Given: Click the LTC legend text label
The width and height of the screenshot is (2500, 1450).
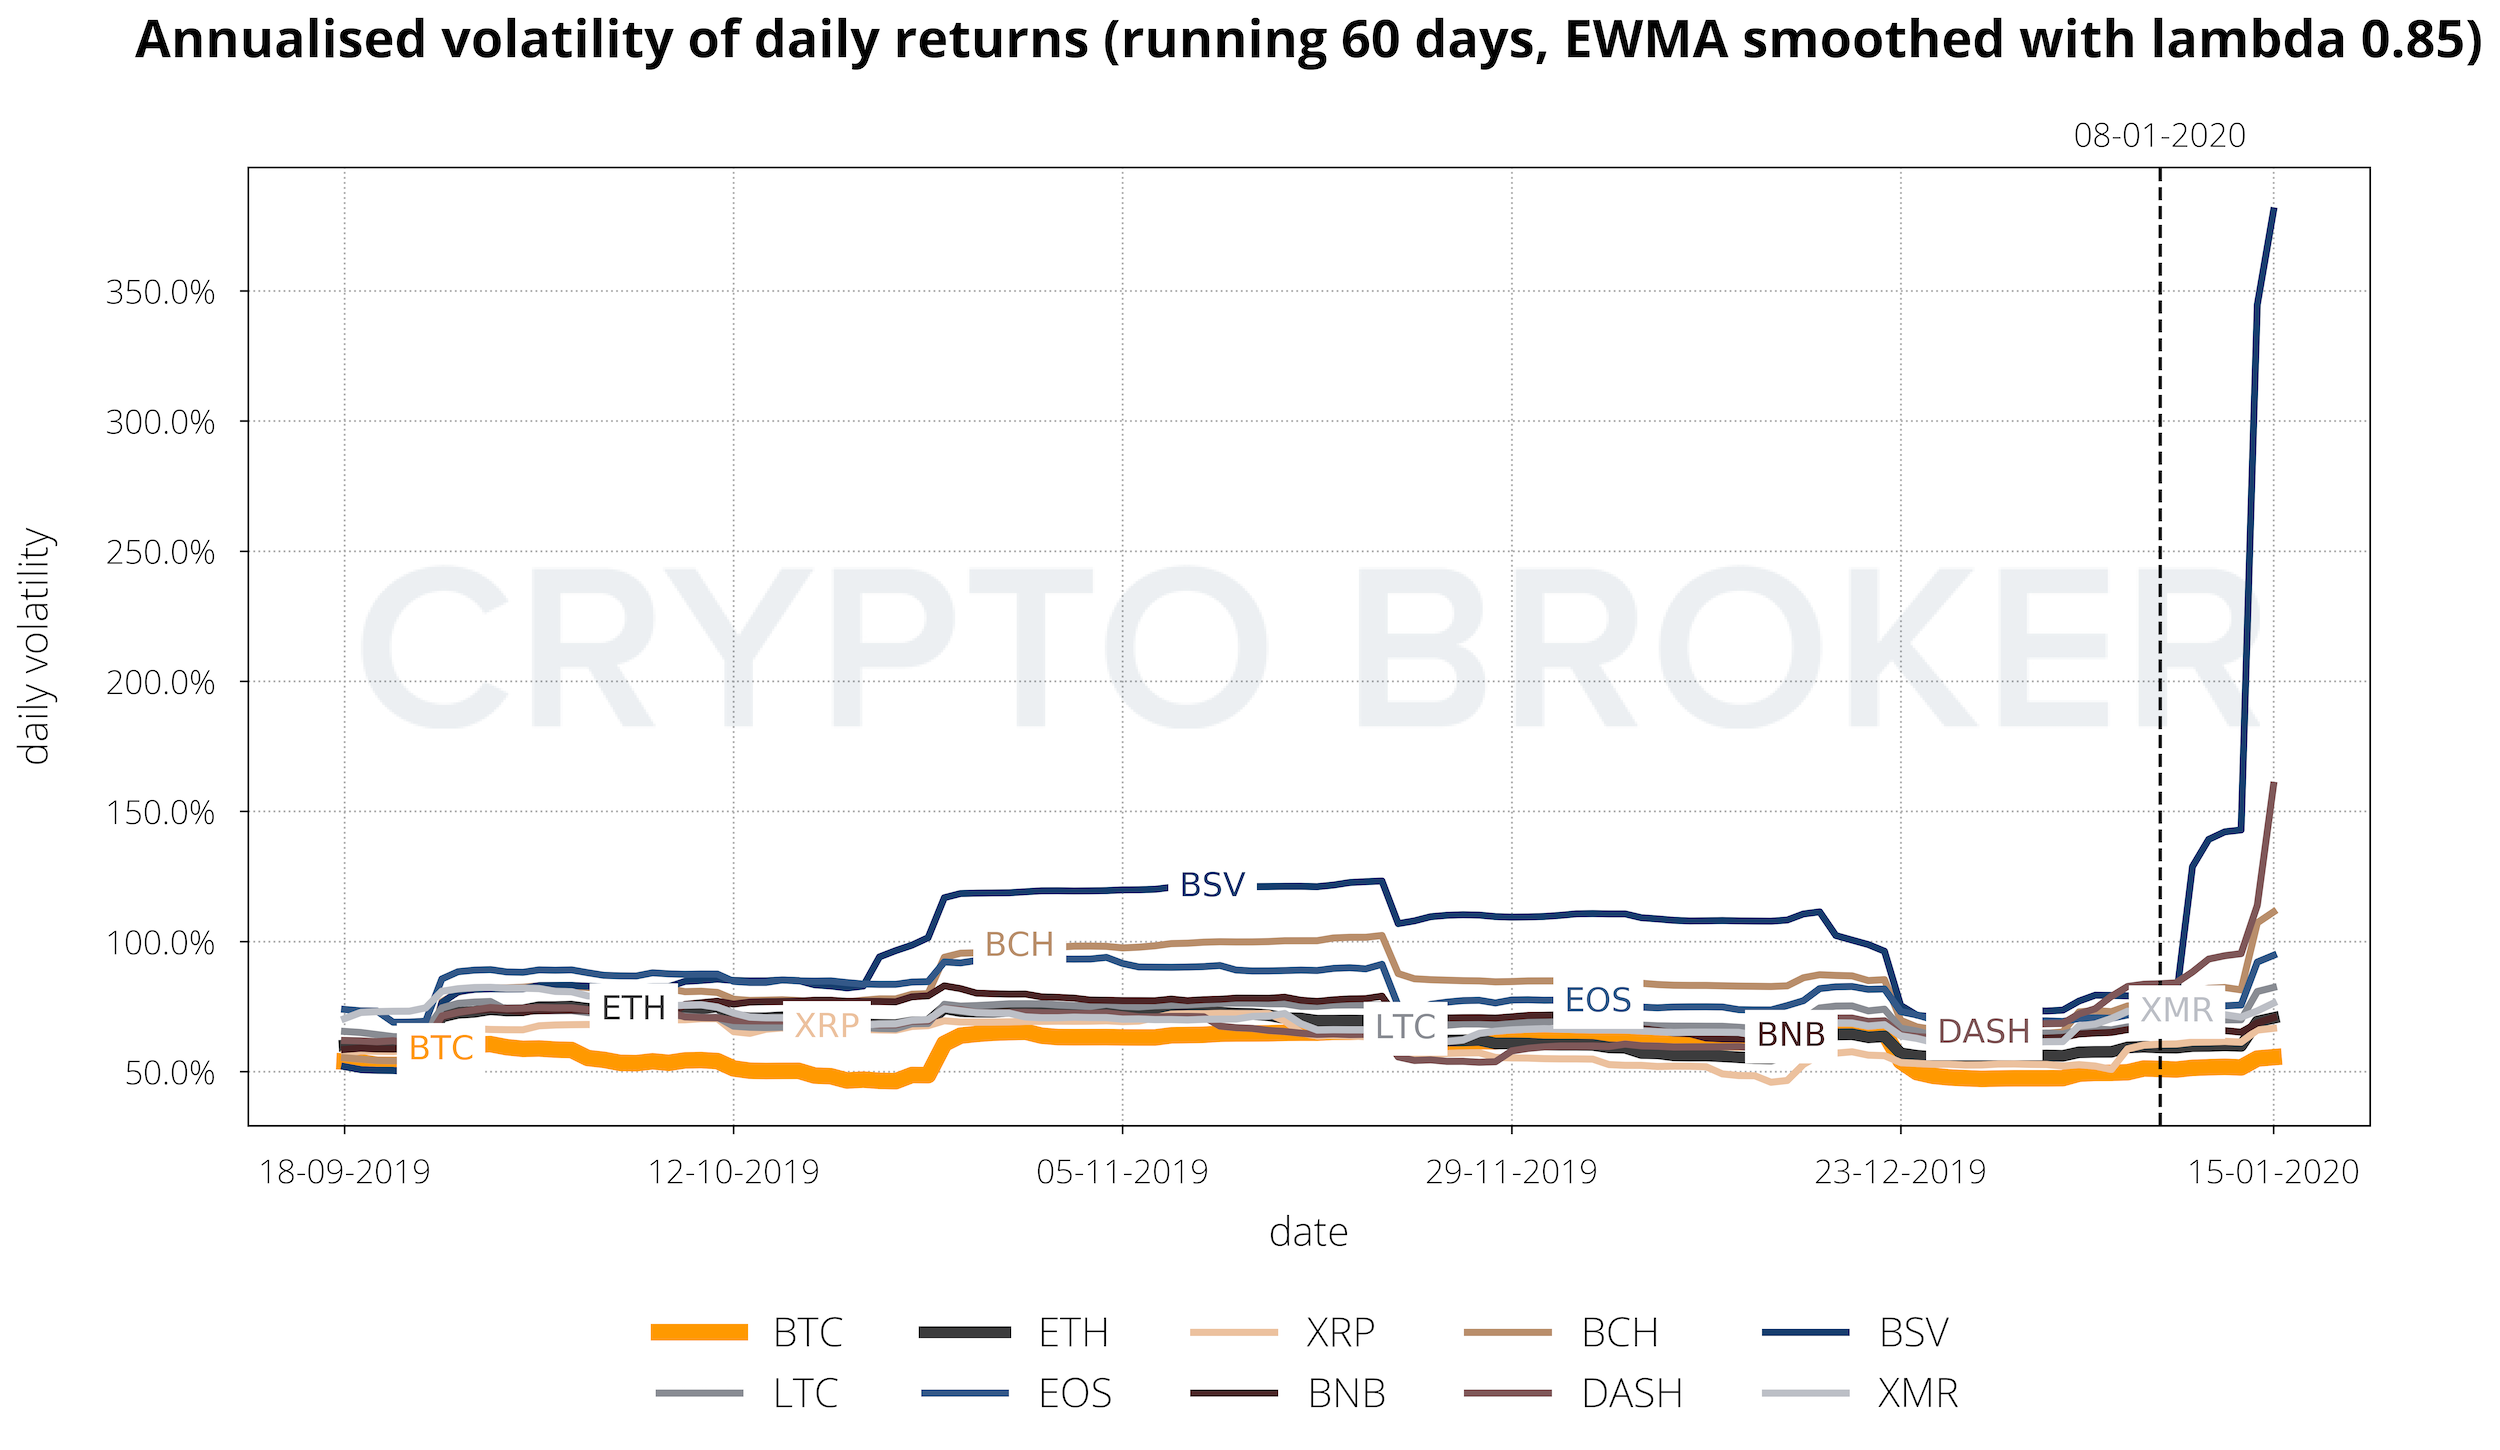Looking at the screenshot, I should [x=805, y=1394].
